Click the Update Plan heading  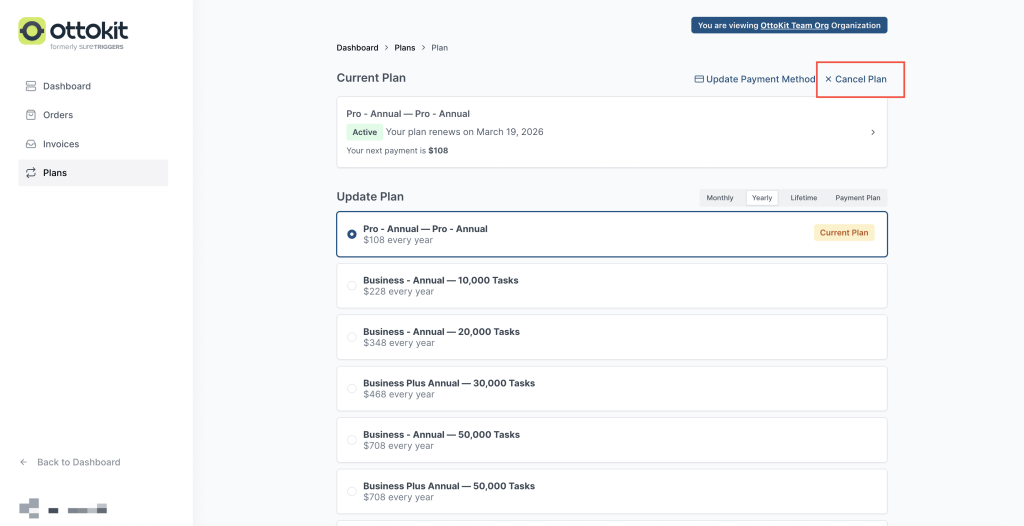(x=370, y=197)
